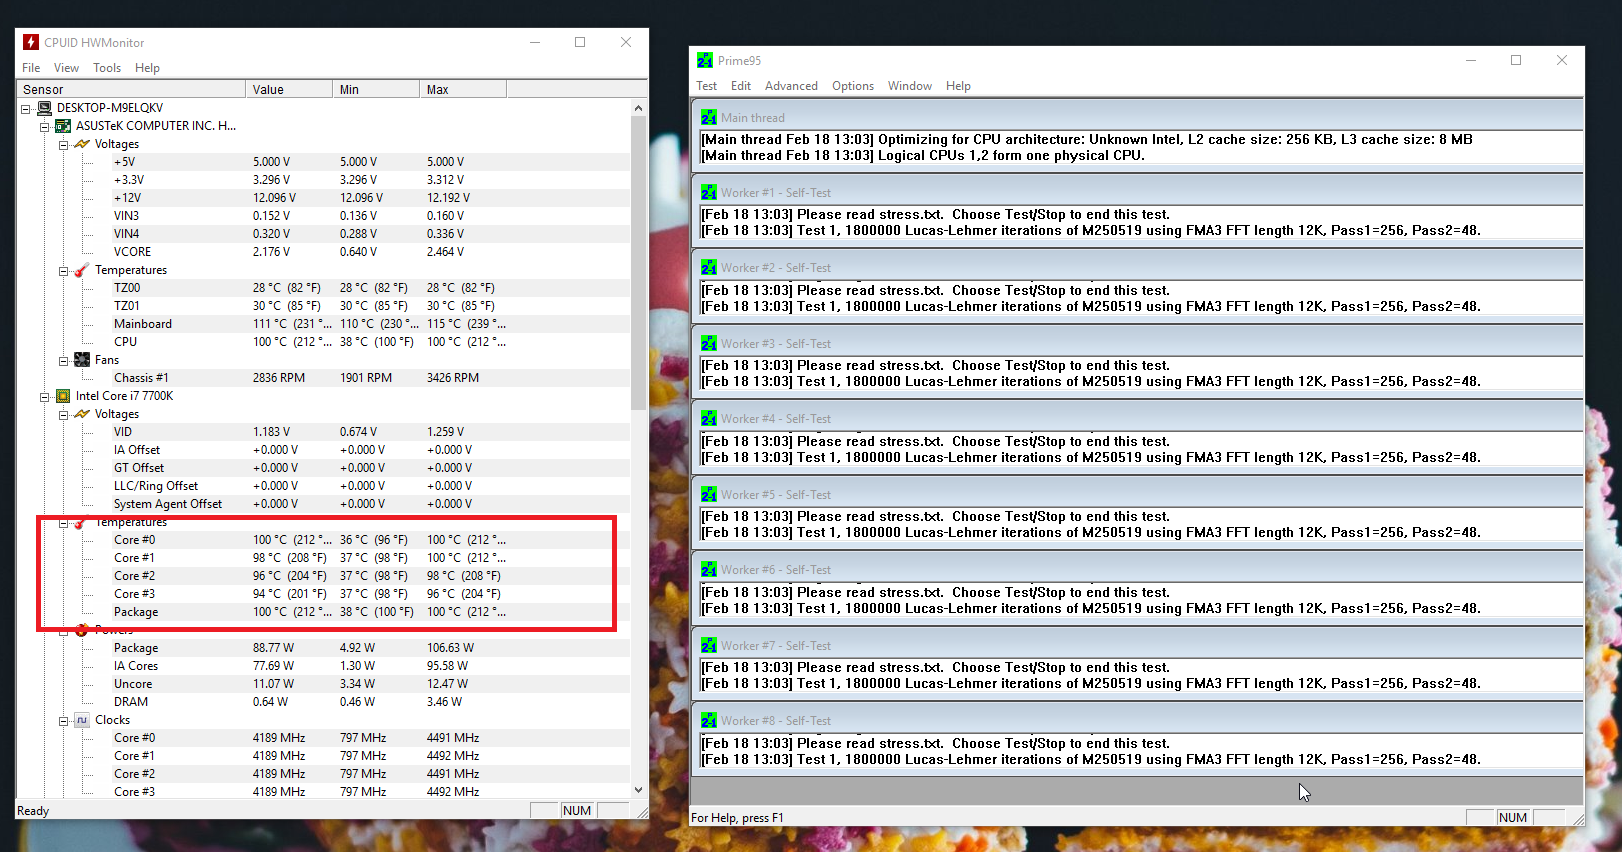1622x852 pixels.
Task: Click the Min column header
Action: click(376, 89)
